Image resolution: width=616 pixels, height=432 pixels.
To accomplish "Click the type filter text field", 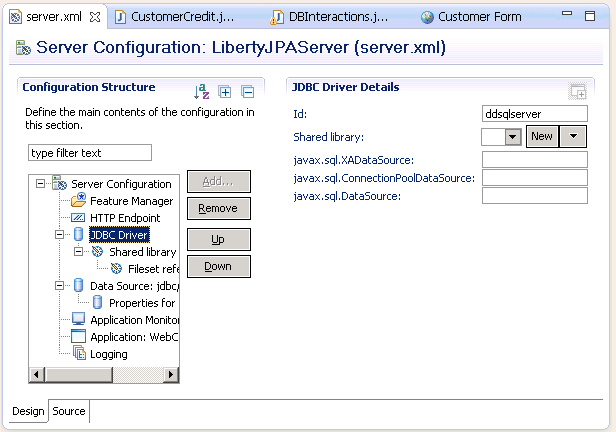I will click(x=89, y=153).
